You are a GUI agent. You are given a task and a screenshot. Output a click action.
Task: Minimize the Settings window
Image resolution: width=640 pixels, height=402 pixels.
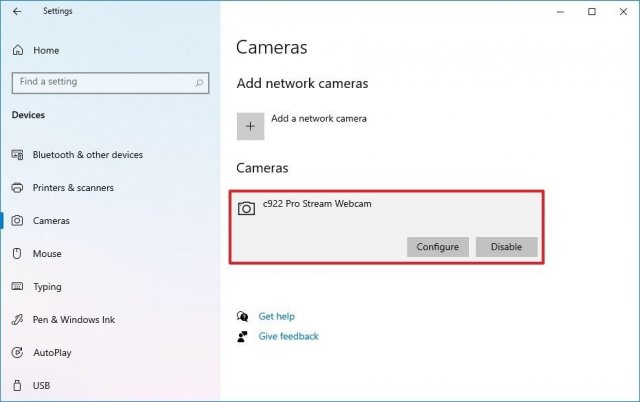[560, 12]
